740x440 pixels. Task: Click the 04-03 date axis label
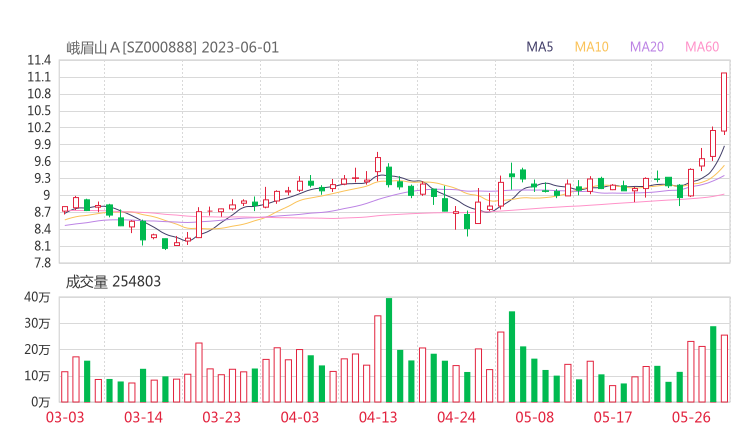pyautogui.click(x=300, y=417)
